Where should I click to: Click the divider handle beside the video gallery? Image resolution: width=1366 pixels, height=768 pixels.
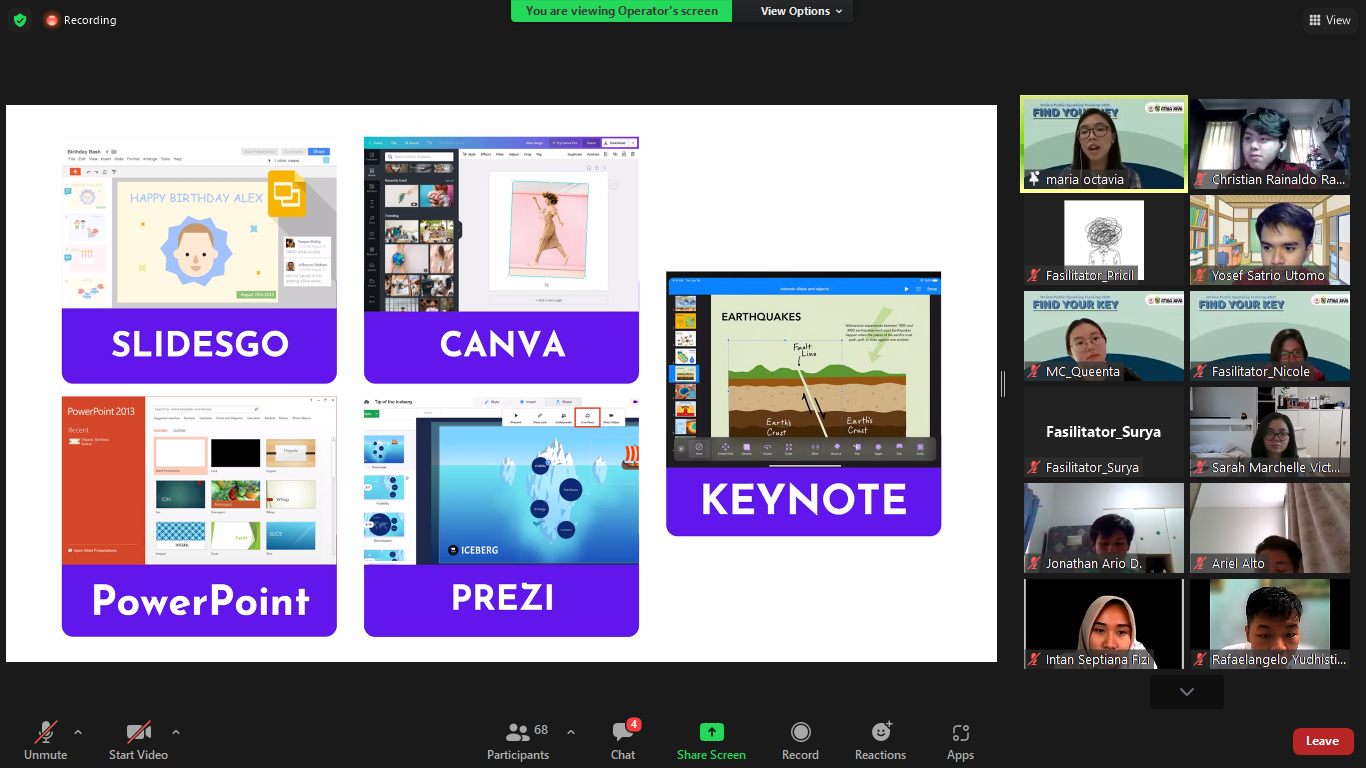1003,384
